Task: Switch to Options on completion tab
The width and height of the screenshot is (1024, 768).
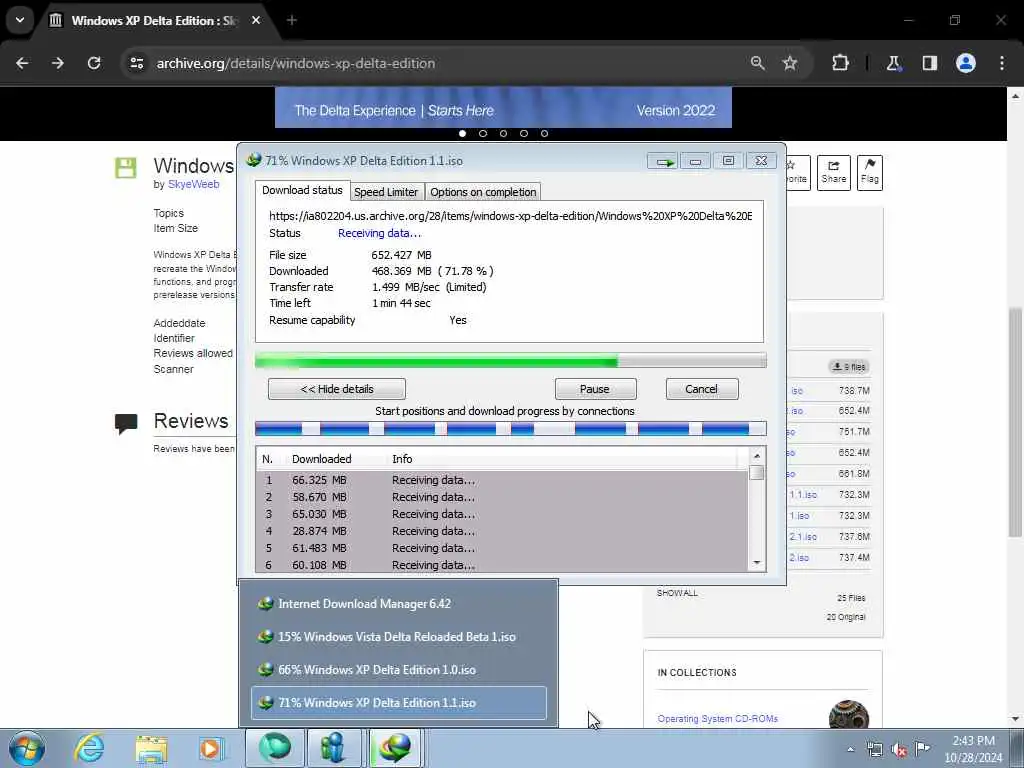Action: [483, 192]
